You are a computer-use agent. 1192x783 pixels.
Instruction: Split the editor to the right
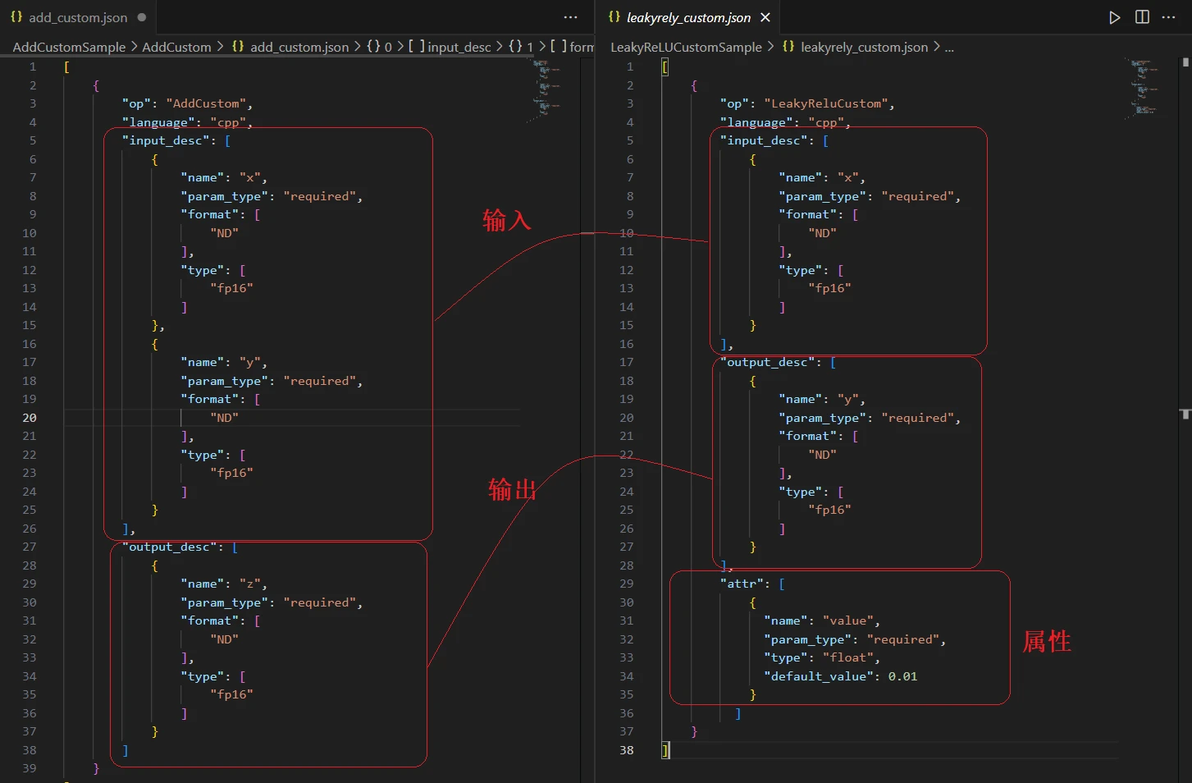(x=1142, y=17)
